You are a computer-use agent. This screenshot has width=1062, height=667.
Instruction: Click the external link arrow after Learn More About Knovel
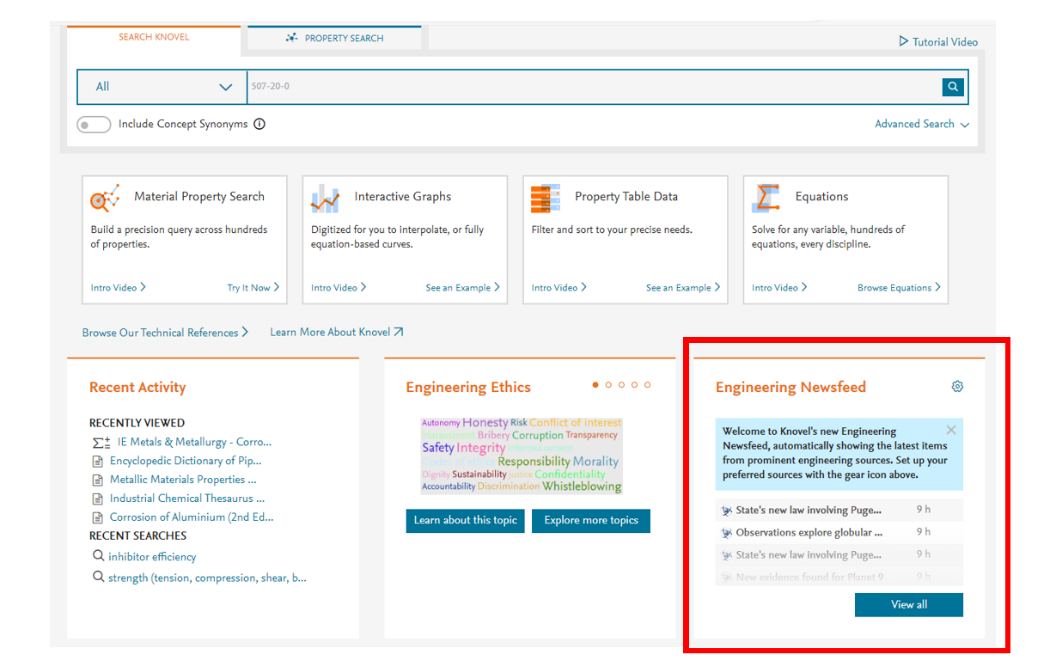coord(398,332)
